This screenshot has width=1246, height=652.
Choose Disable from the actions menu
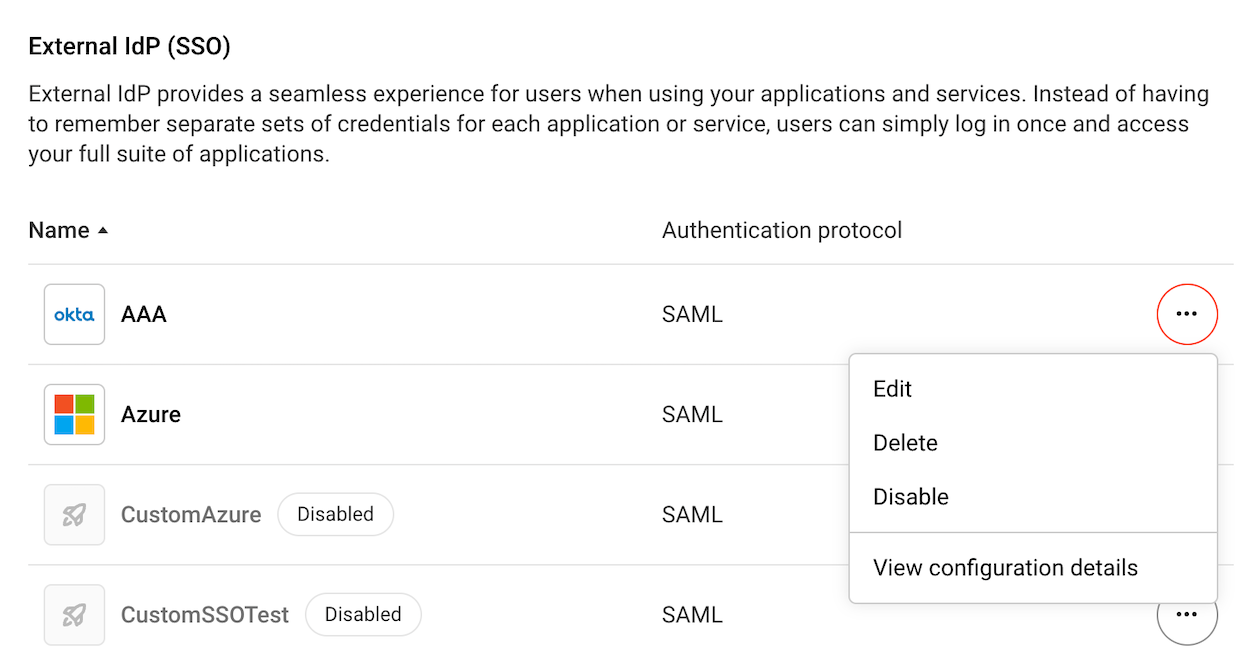(x=910, y=496)
